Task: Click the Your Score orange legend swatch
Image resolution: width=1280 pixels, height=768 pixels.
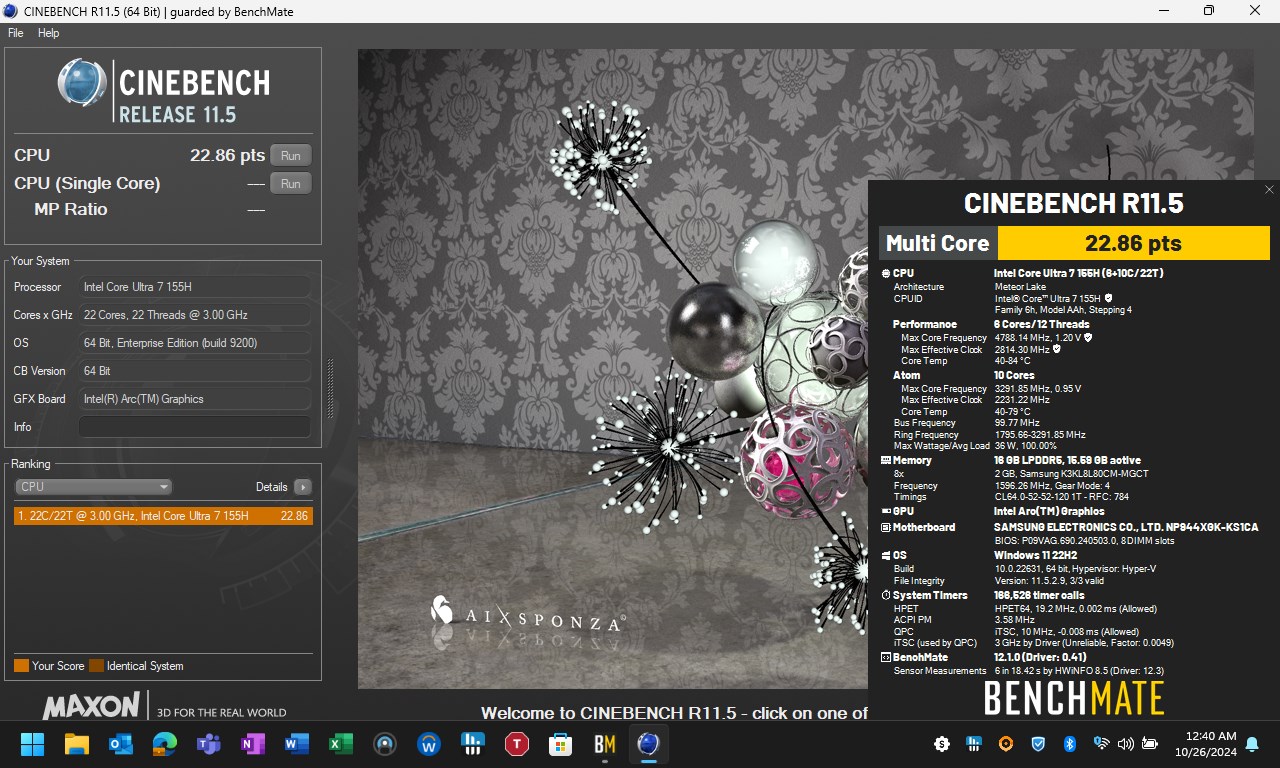Action: 21,666
